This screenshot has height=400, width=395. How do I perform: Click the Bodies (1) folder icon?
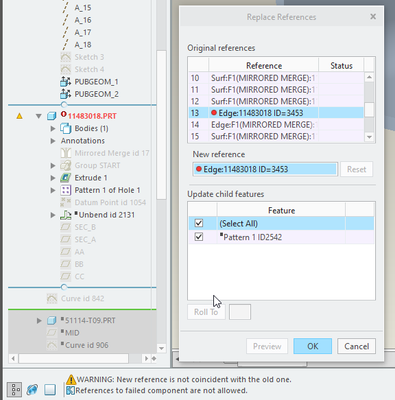coord(65,128)
